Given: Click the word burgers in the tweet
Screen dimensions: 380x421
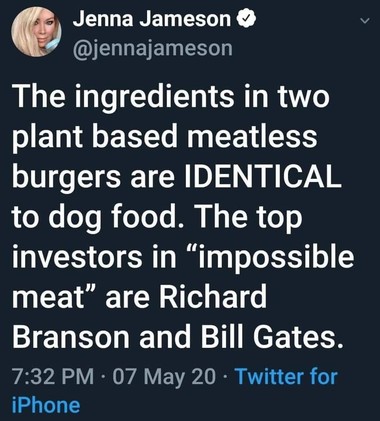Looking at the screenshot, I should tap(66, 178).
